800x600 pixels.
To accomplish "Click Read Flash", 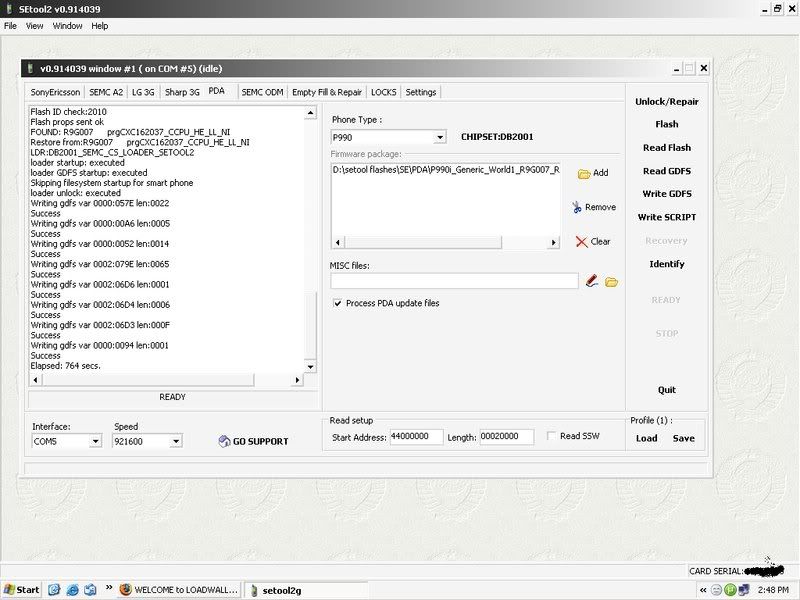I will pyautogui.click(x=666, y=147).
